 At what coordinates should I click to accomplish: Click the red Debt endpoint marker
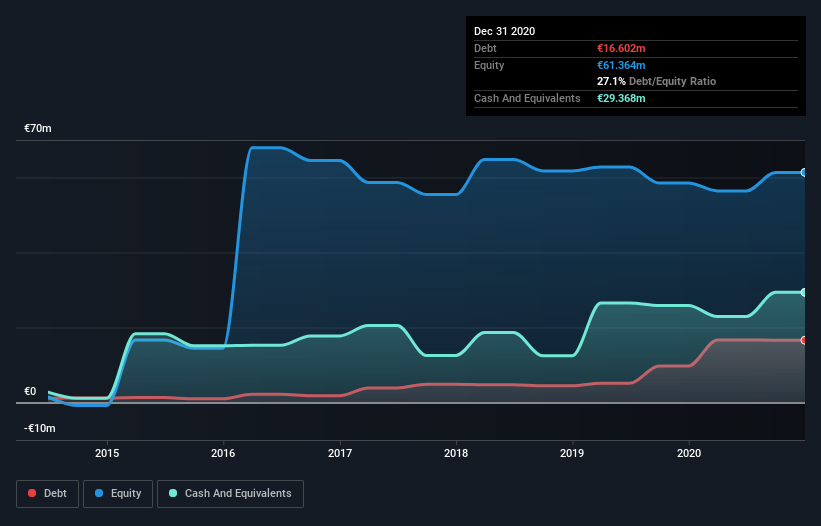(x=804, y=340)
